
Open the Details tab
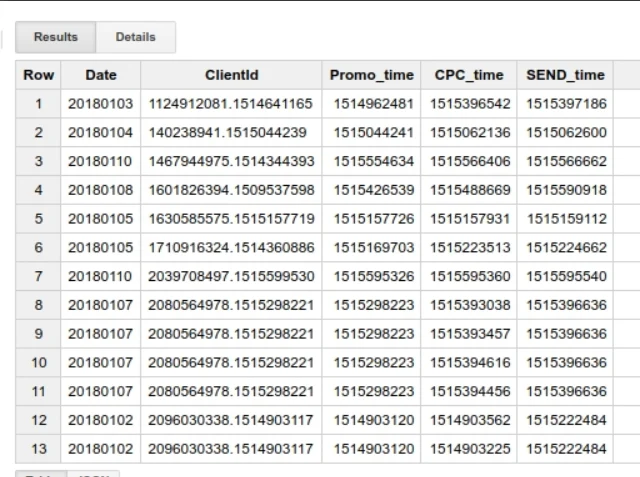tap(135, 37)
